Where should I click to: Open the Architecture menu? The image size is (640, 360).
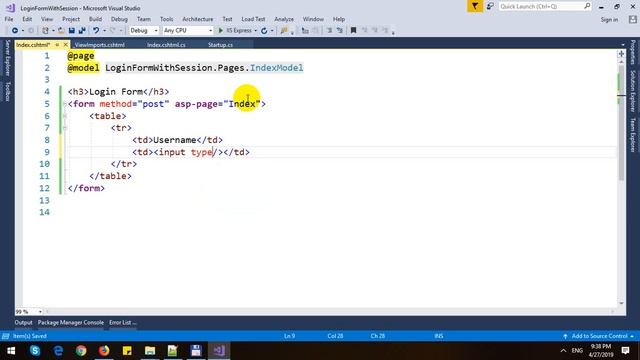pos(198,19)
